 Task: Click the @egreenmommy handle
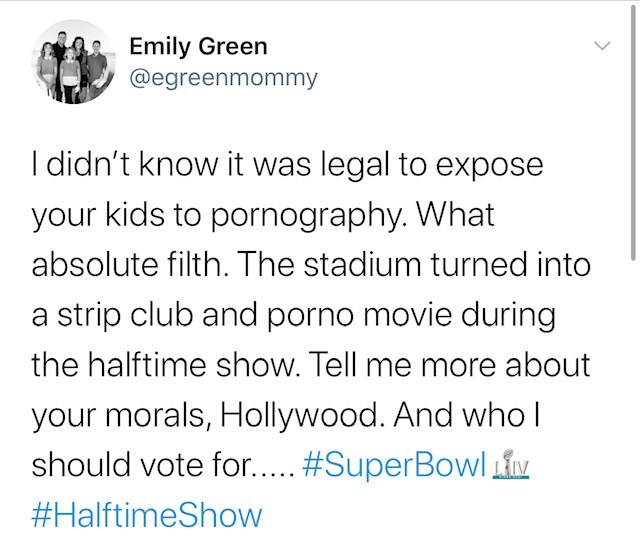pos(224,76)
